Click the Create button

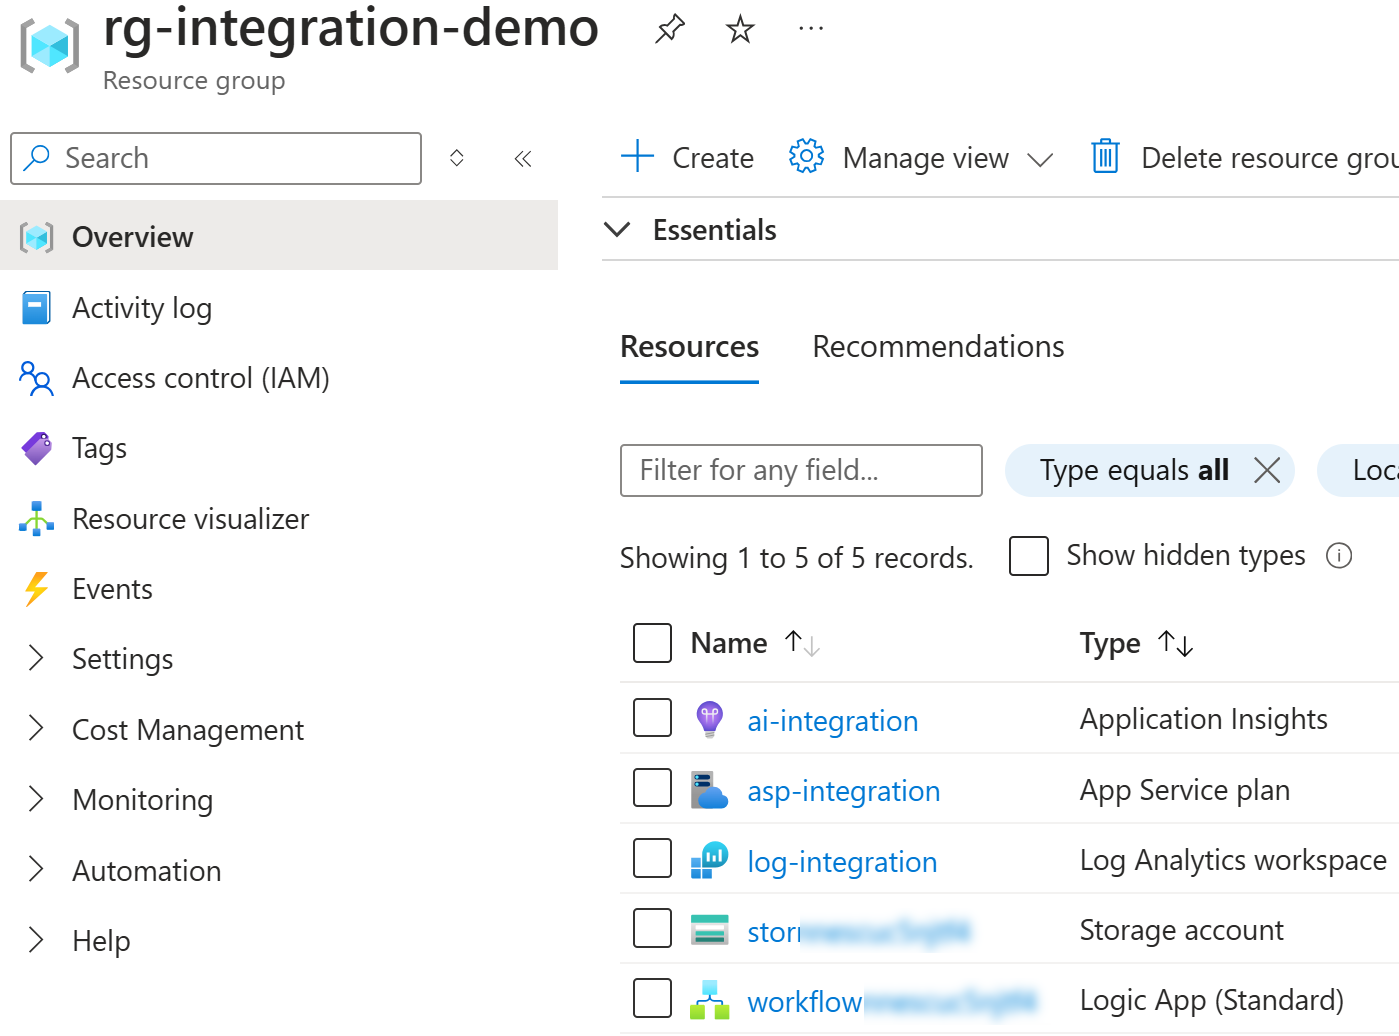(688, 158)
